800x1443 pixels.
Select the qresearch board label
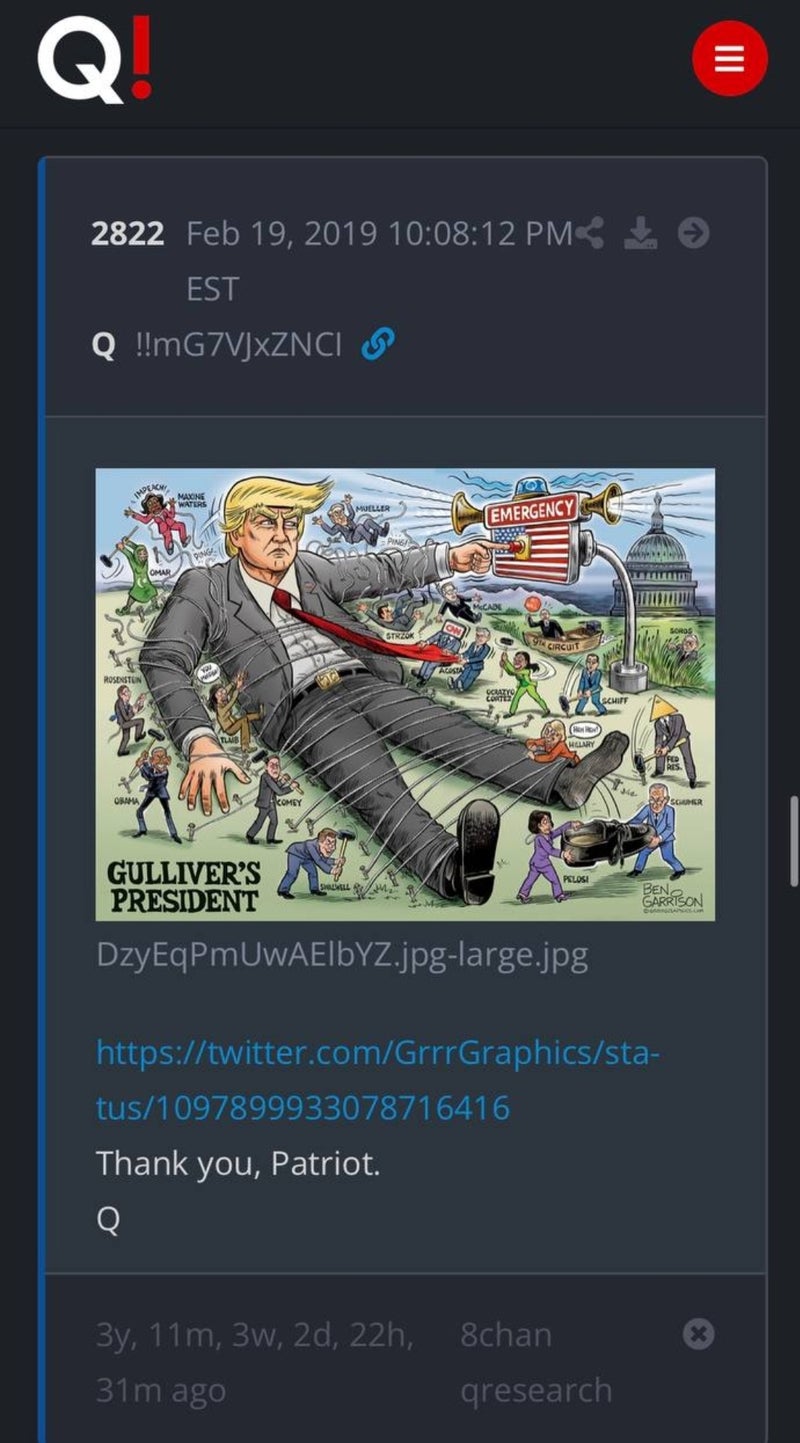(x=536, y=1390)
